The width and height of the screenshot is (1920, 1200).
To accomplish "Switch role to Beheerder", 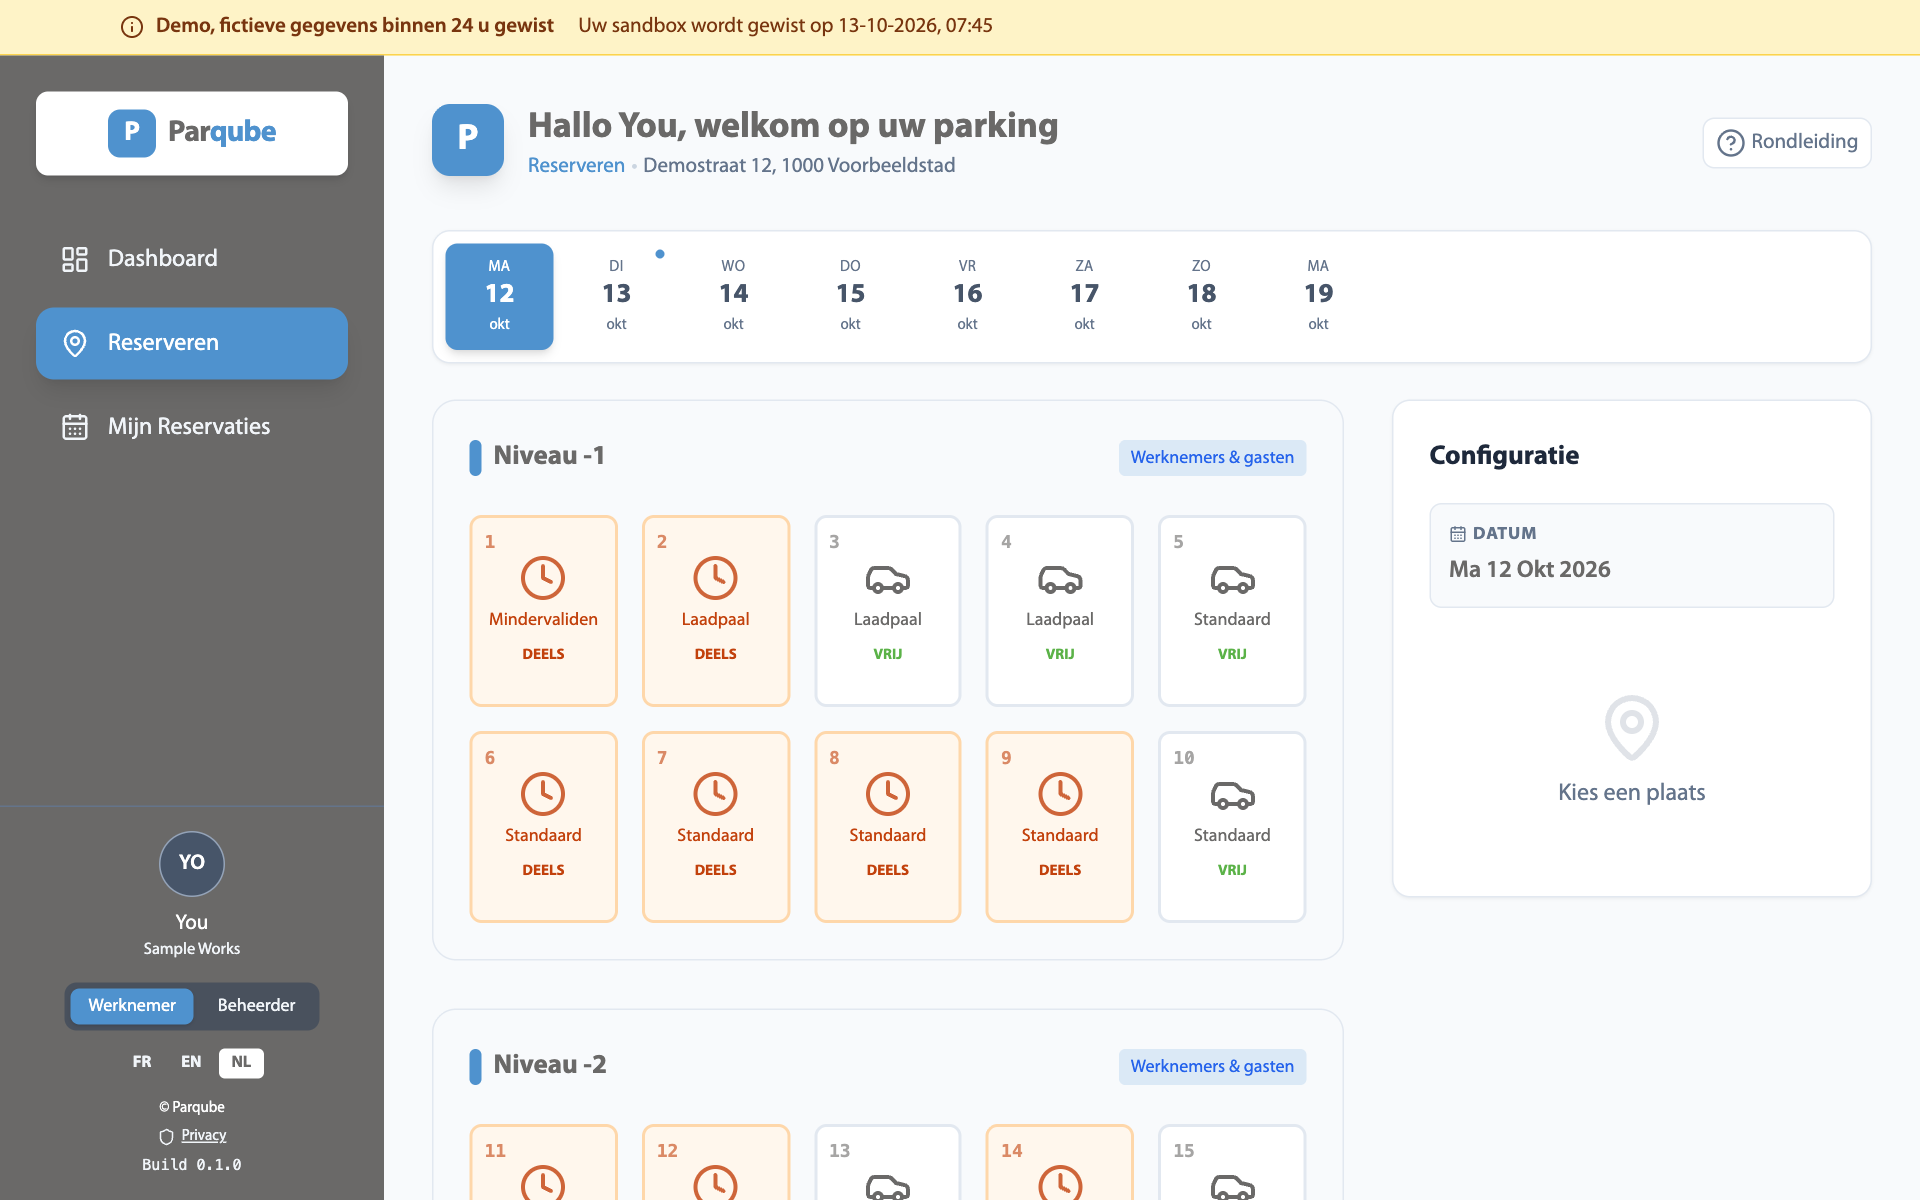I will point(256,1006).
